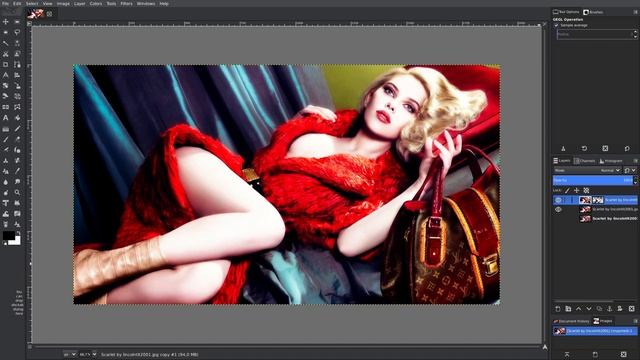Toggle zoom image when window resizes
This screenshot has height=360, width=640.
544,24
